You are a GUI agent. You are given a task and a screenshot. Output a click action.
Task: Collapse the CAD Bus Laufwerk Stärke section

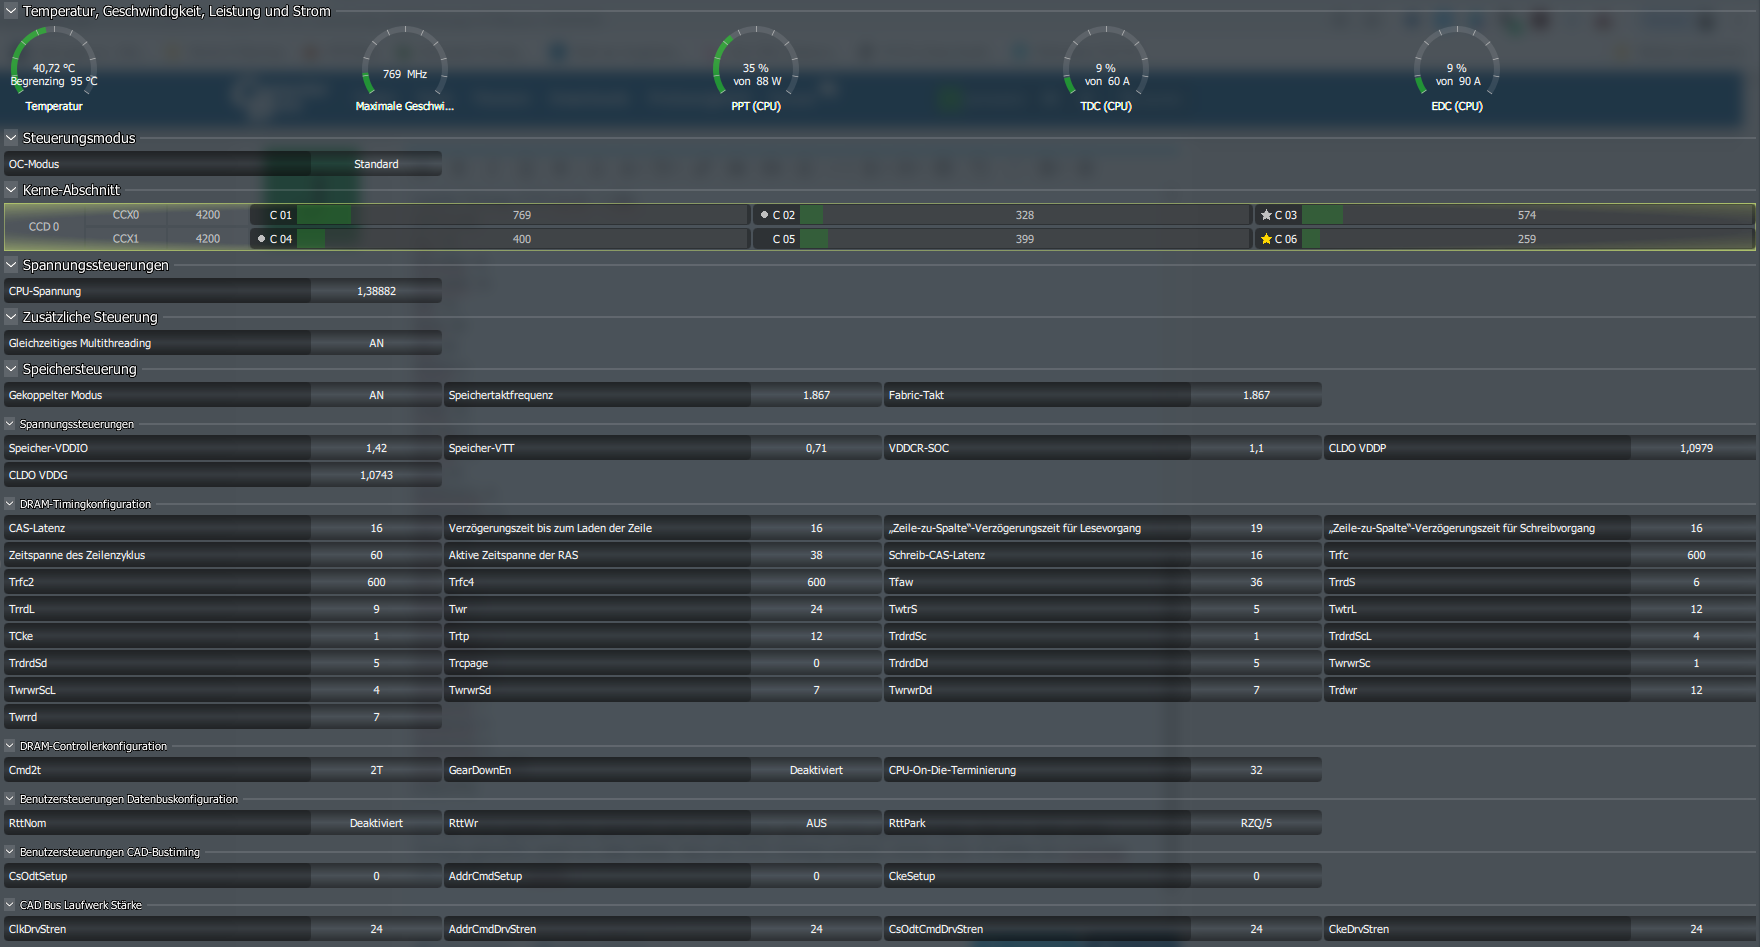[x=10, y=905]
